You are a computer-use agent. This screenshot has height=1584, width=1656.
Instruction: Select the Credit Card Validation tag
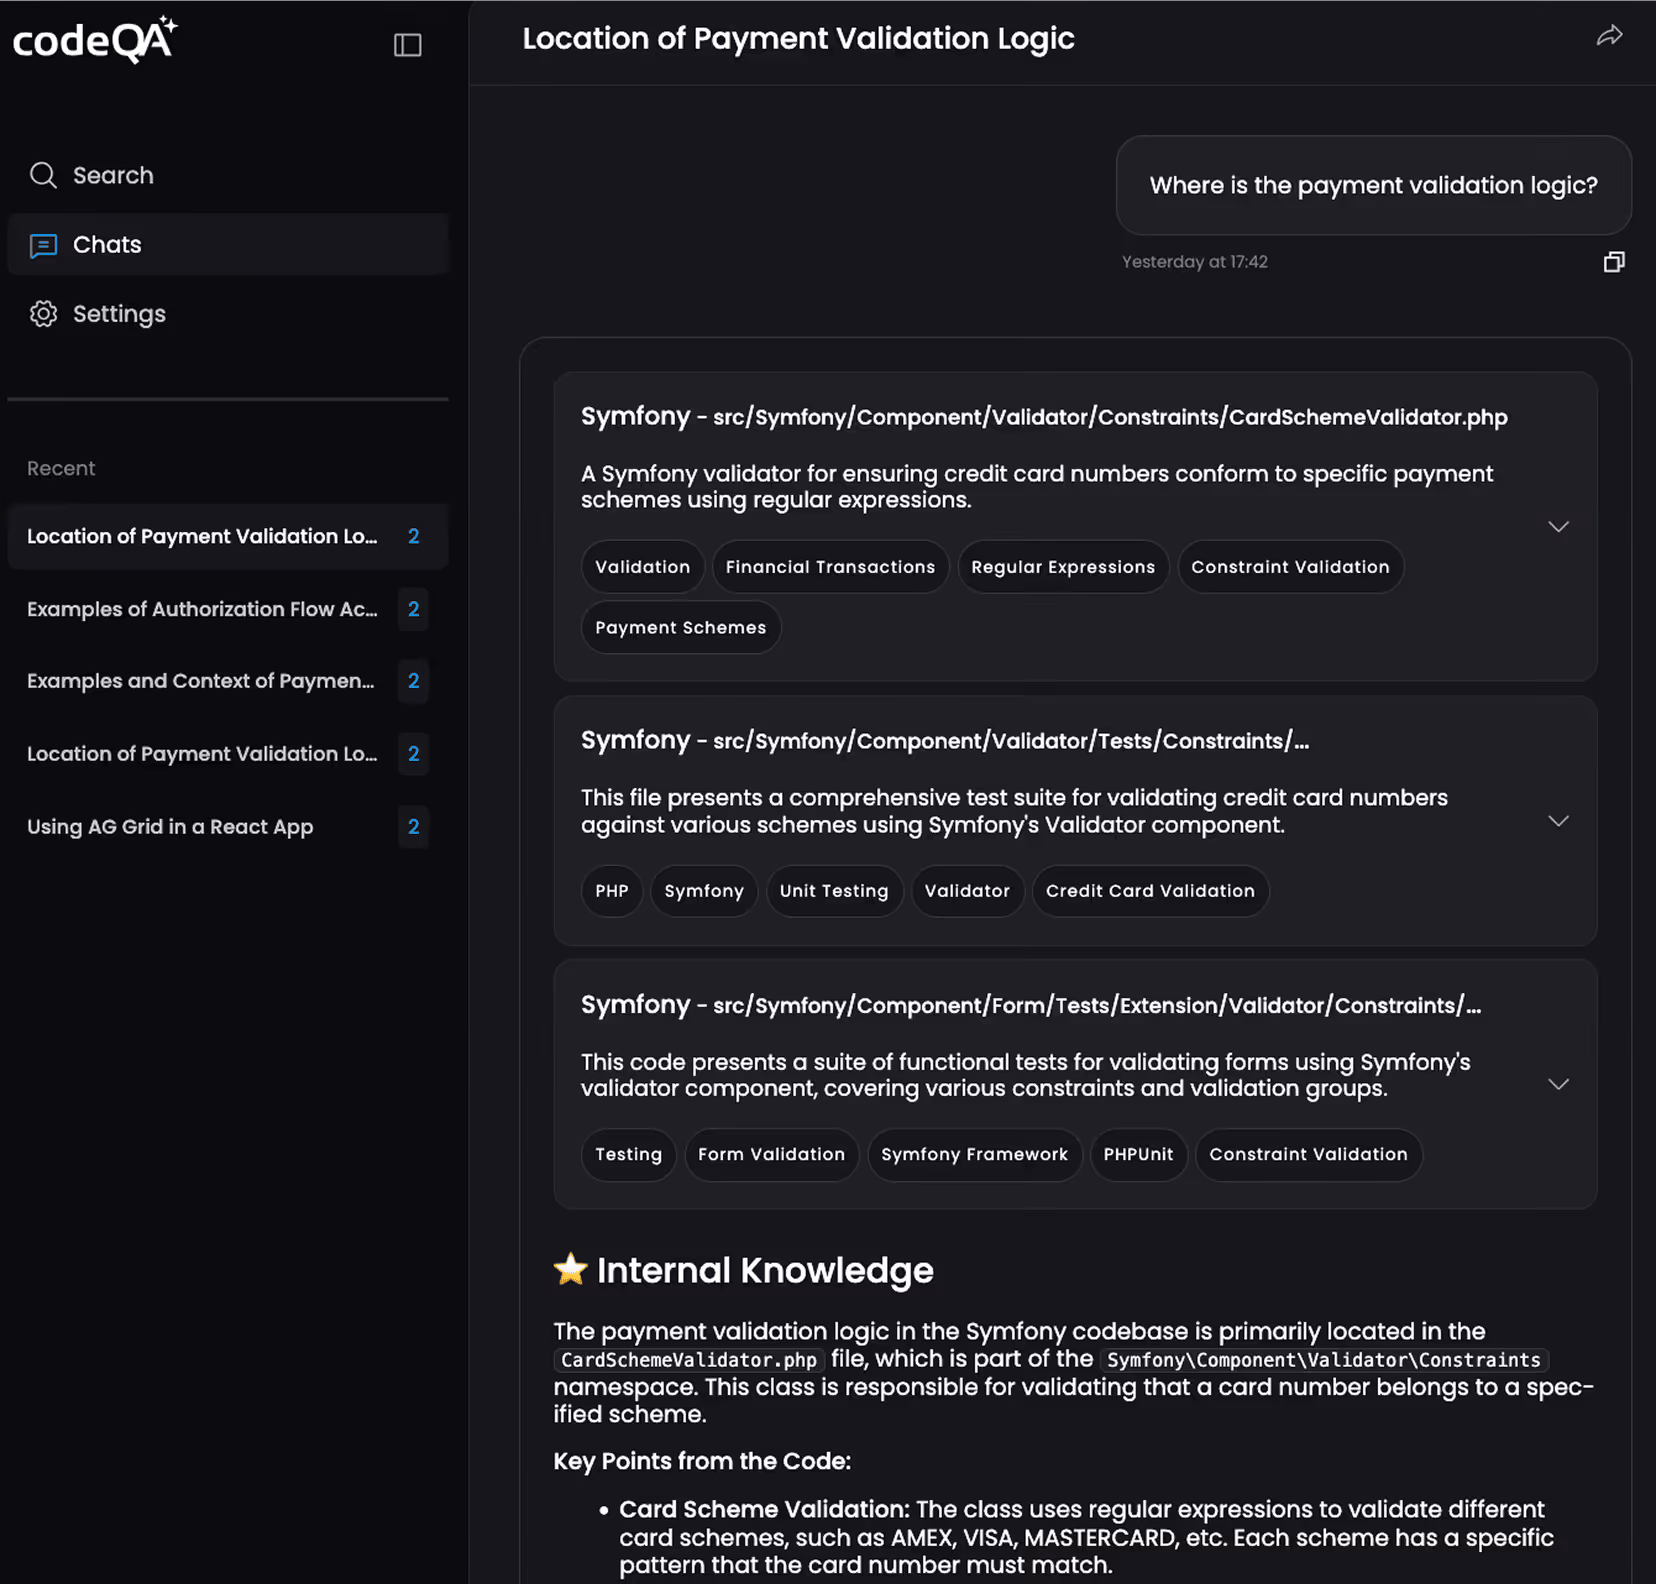[x=1150, y=890]
